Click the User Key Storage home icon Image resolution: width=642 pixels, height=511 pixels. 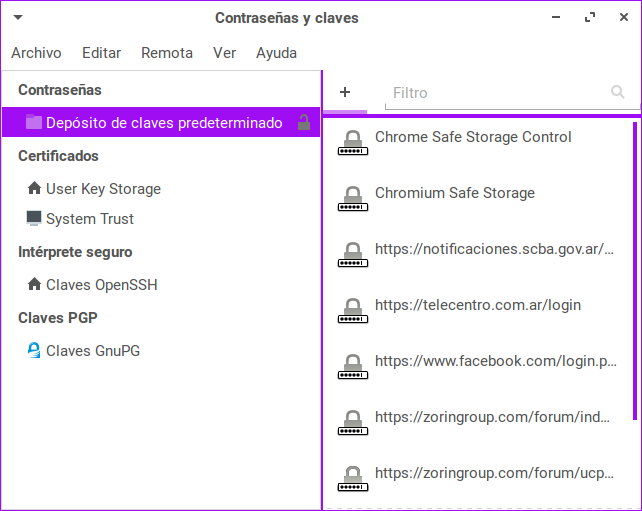point(34,189)
